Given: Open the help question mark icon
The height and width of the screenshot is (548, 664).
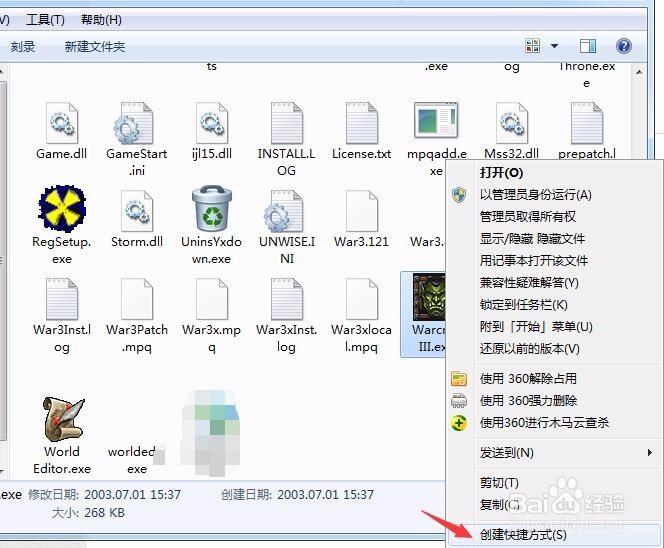Looking at the screenshot, I should 623,46.
